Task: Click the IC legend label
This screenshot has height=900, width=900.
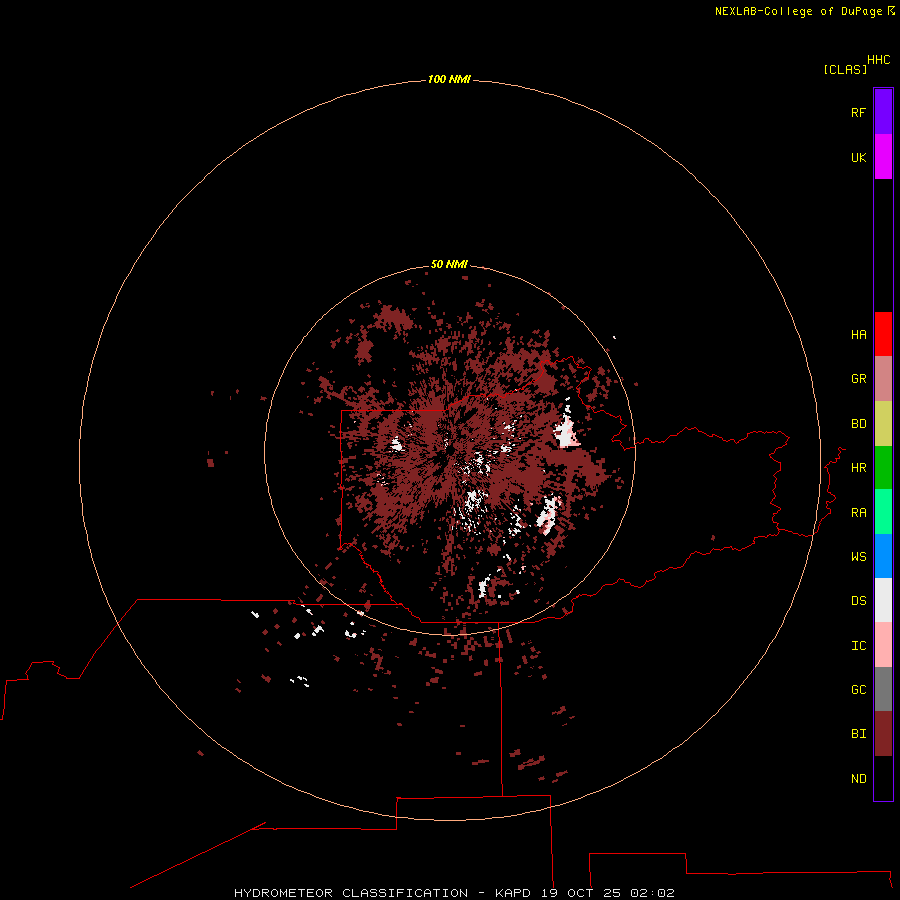Action: pos(858,646)
